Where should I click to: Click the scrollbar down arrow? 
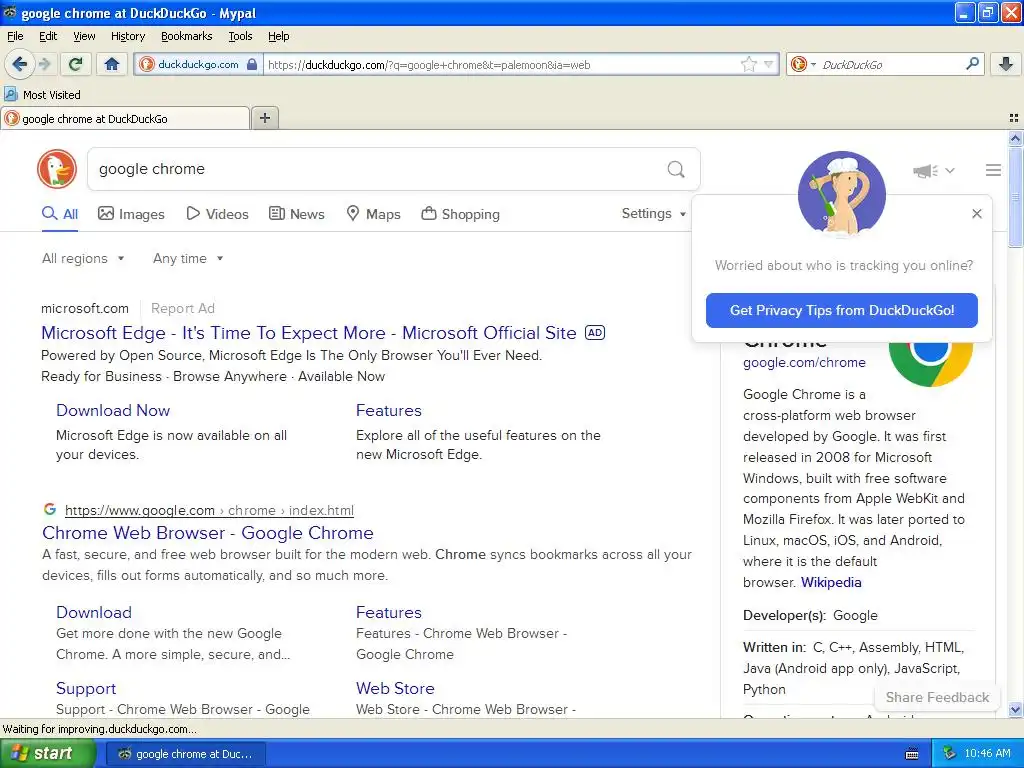point(1015,709)
